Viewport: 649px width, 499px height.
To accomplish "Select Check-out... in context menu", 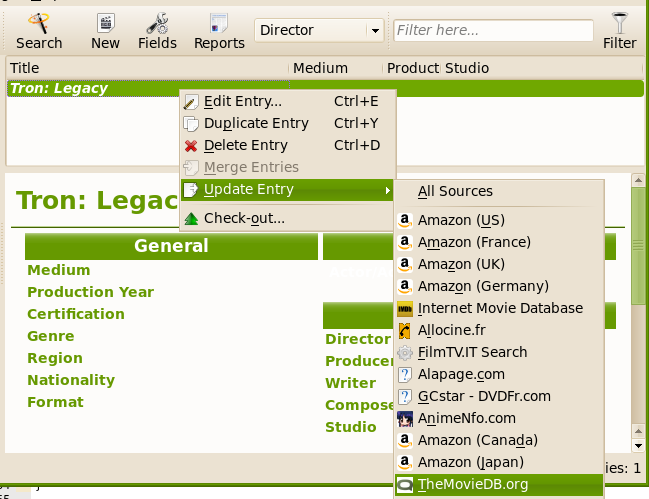I will (x=288, y=218).
